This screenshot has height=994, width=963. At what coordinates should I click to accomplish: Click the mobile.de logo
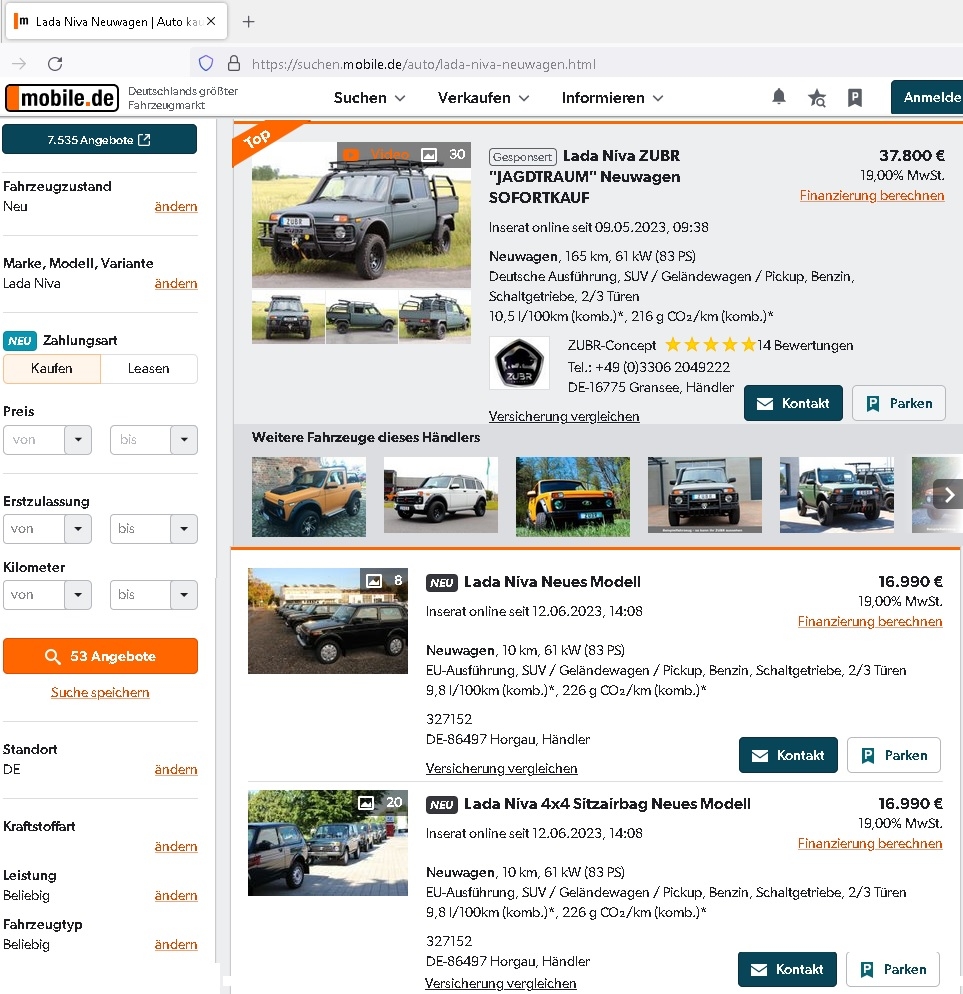pyautogui.click(x=62, y=98)
